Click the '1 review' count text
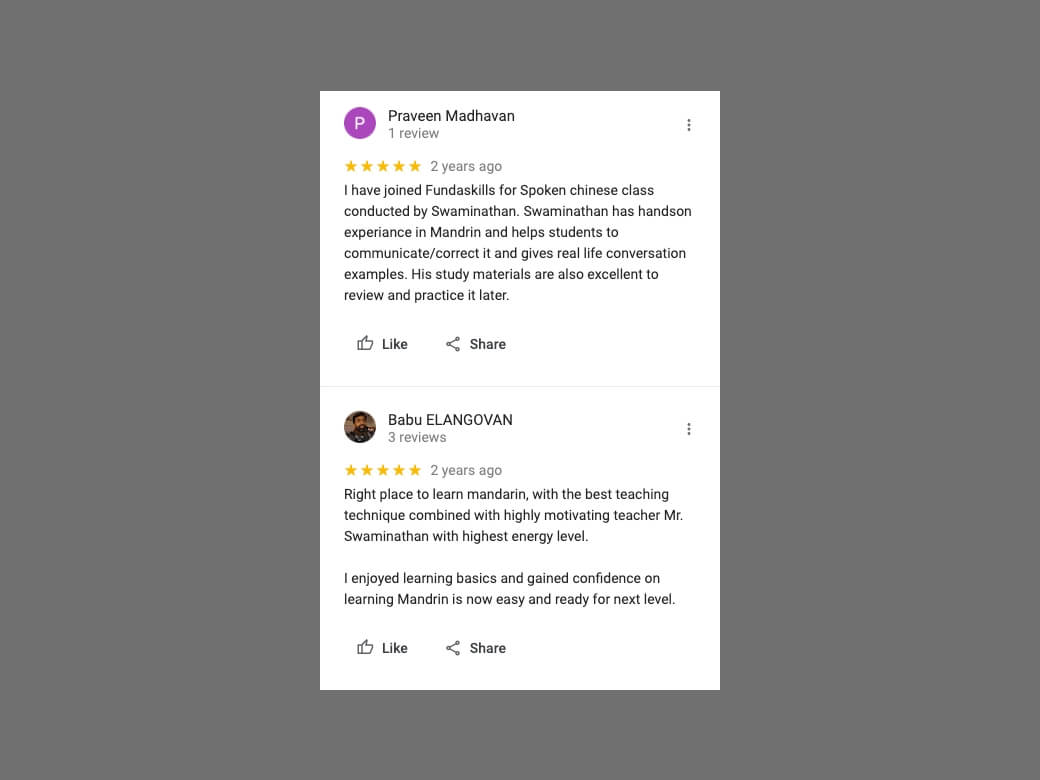 tap(413, 134)
